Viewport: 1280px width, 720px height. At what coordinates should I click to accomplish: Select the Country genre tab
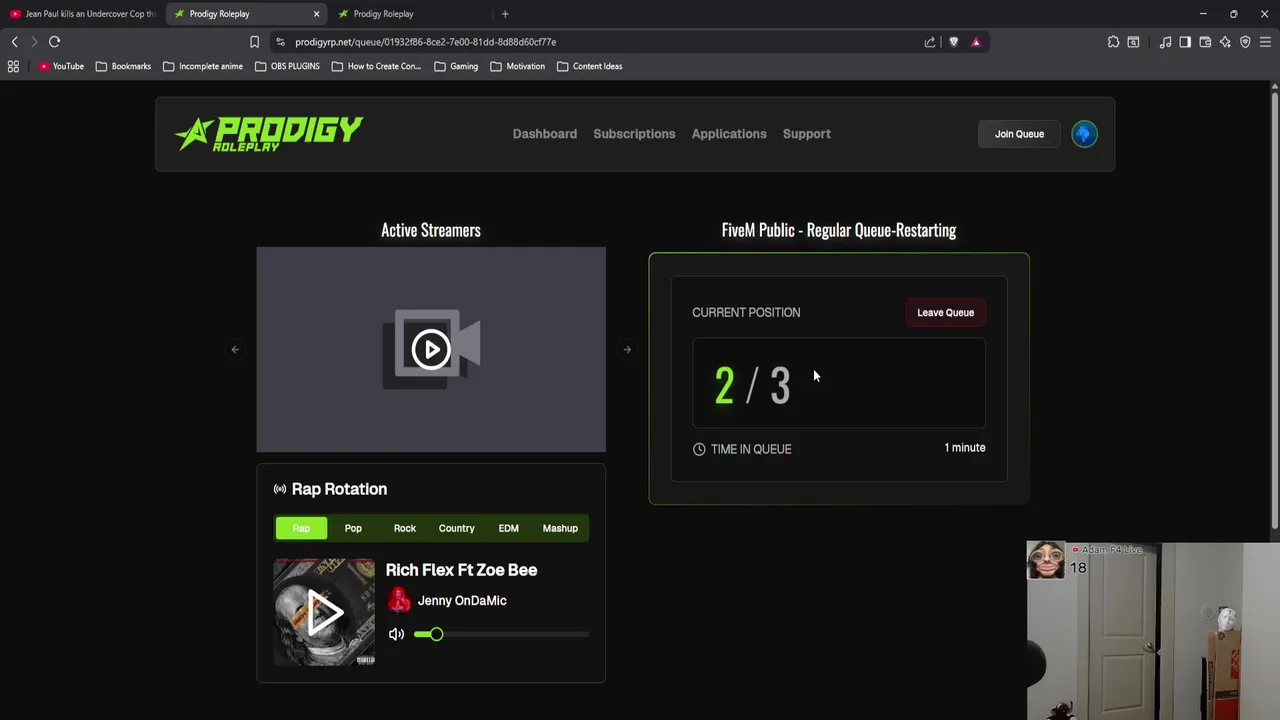[x=457, y=528]
